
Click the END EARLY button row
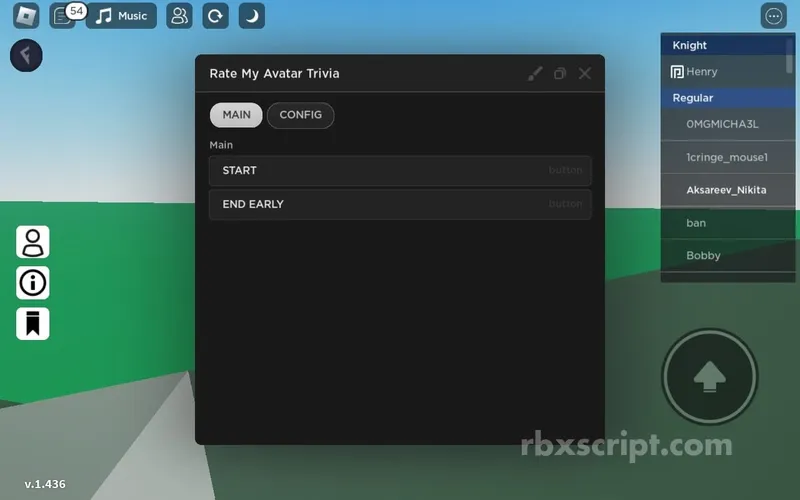(400, 204)
